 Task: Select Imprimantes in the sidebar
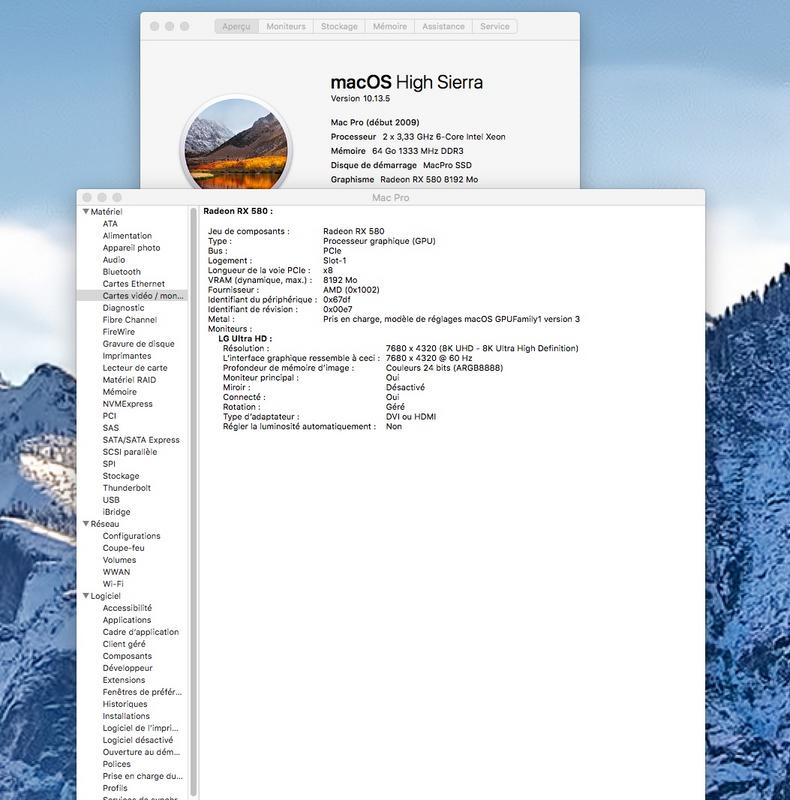click(x=127, y=356)
